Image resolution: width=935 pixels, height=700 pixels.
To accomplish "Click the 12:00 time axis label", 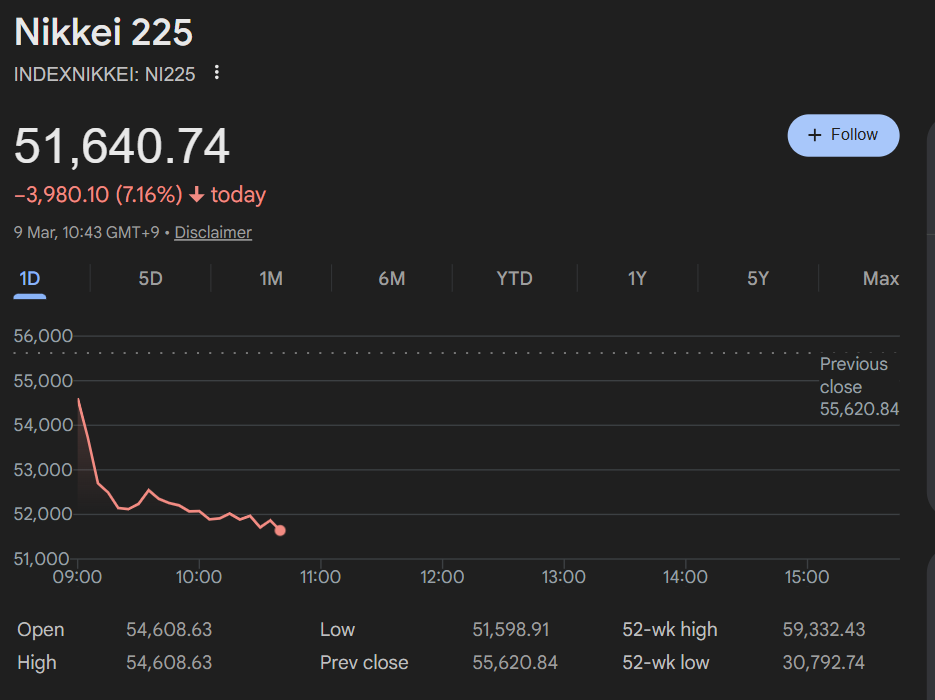I will click(x=442, y=577).
